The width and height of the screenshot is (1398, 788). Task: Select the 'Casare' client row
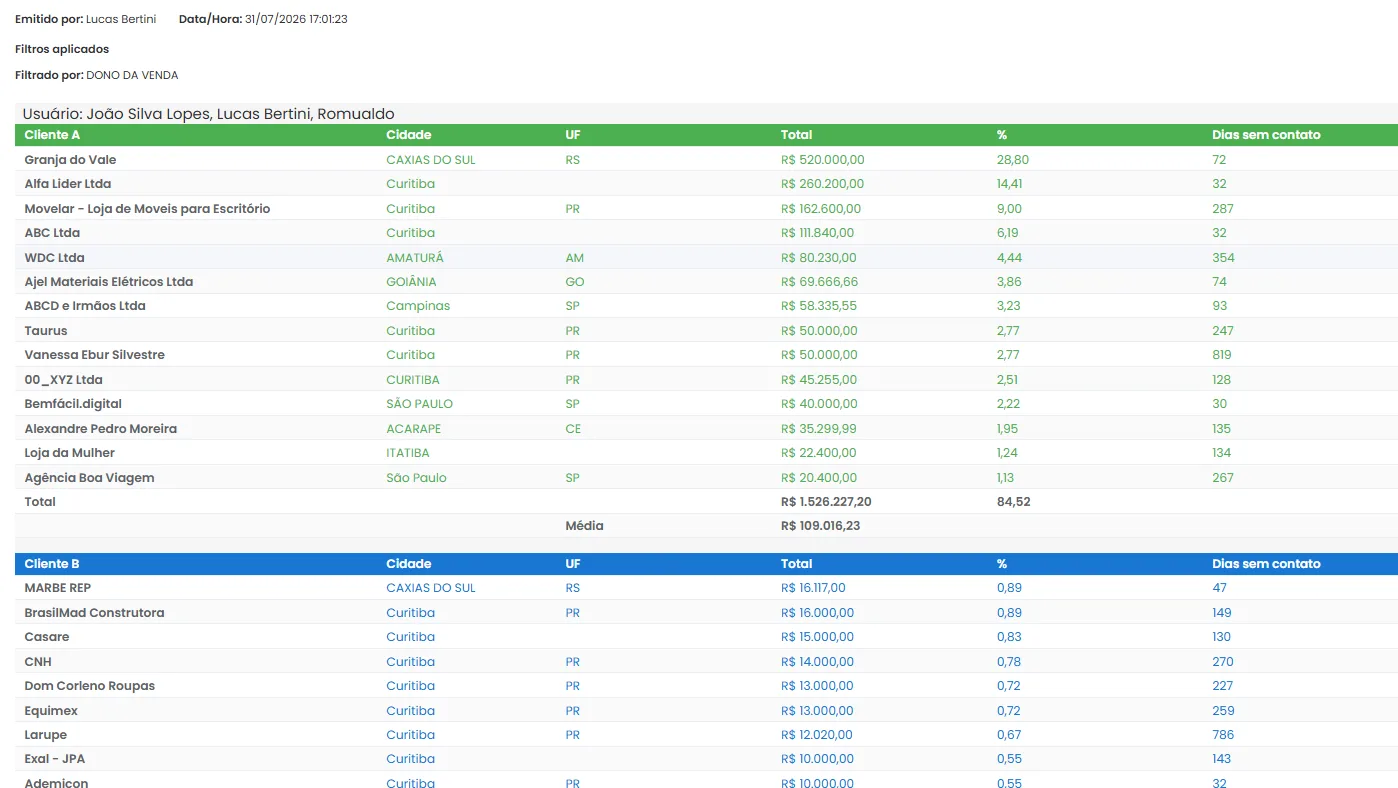706,637
